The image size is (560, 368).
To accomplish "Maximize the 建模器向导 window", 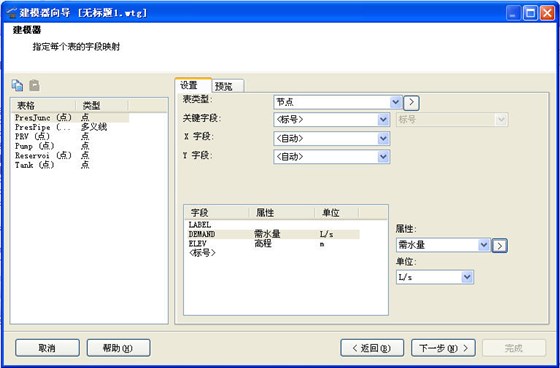I will [x=531, y=14].
